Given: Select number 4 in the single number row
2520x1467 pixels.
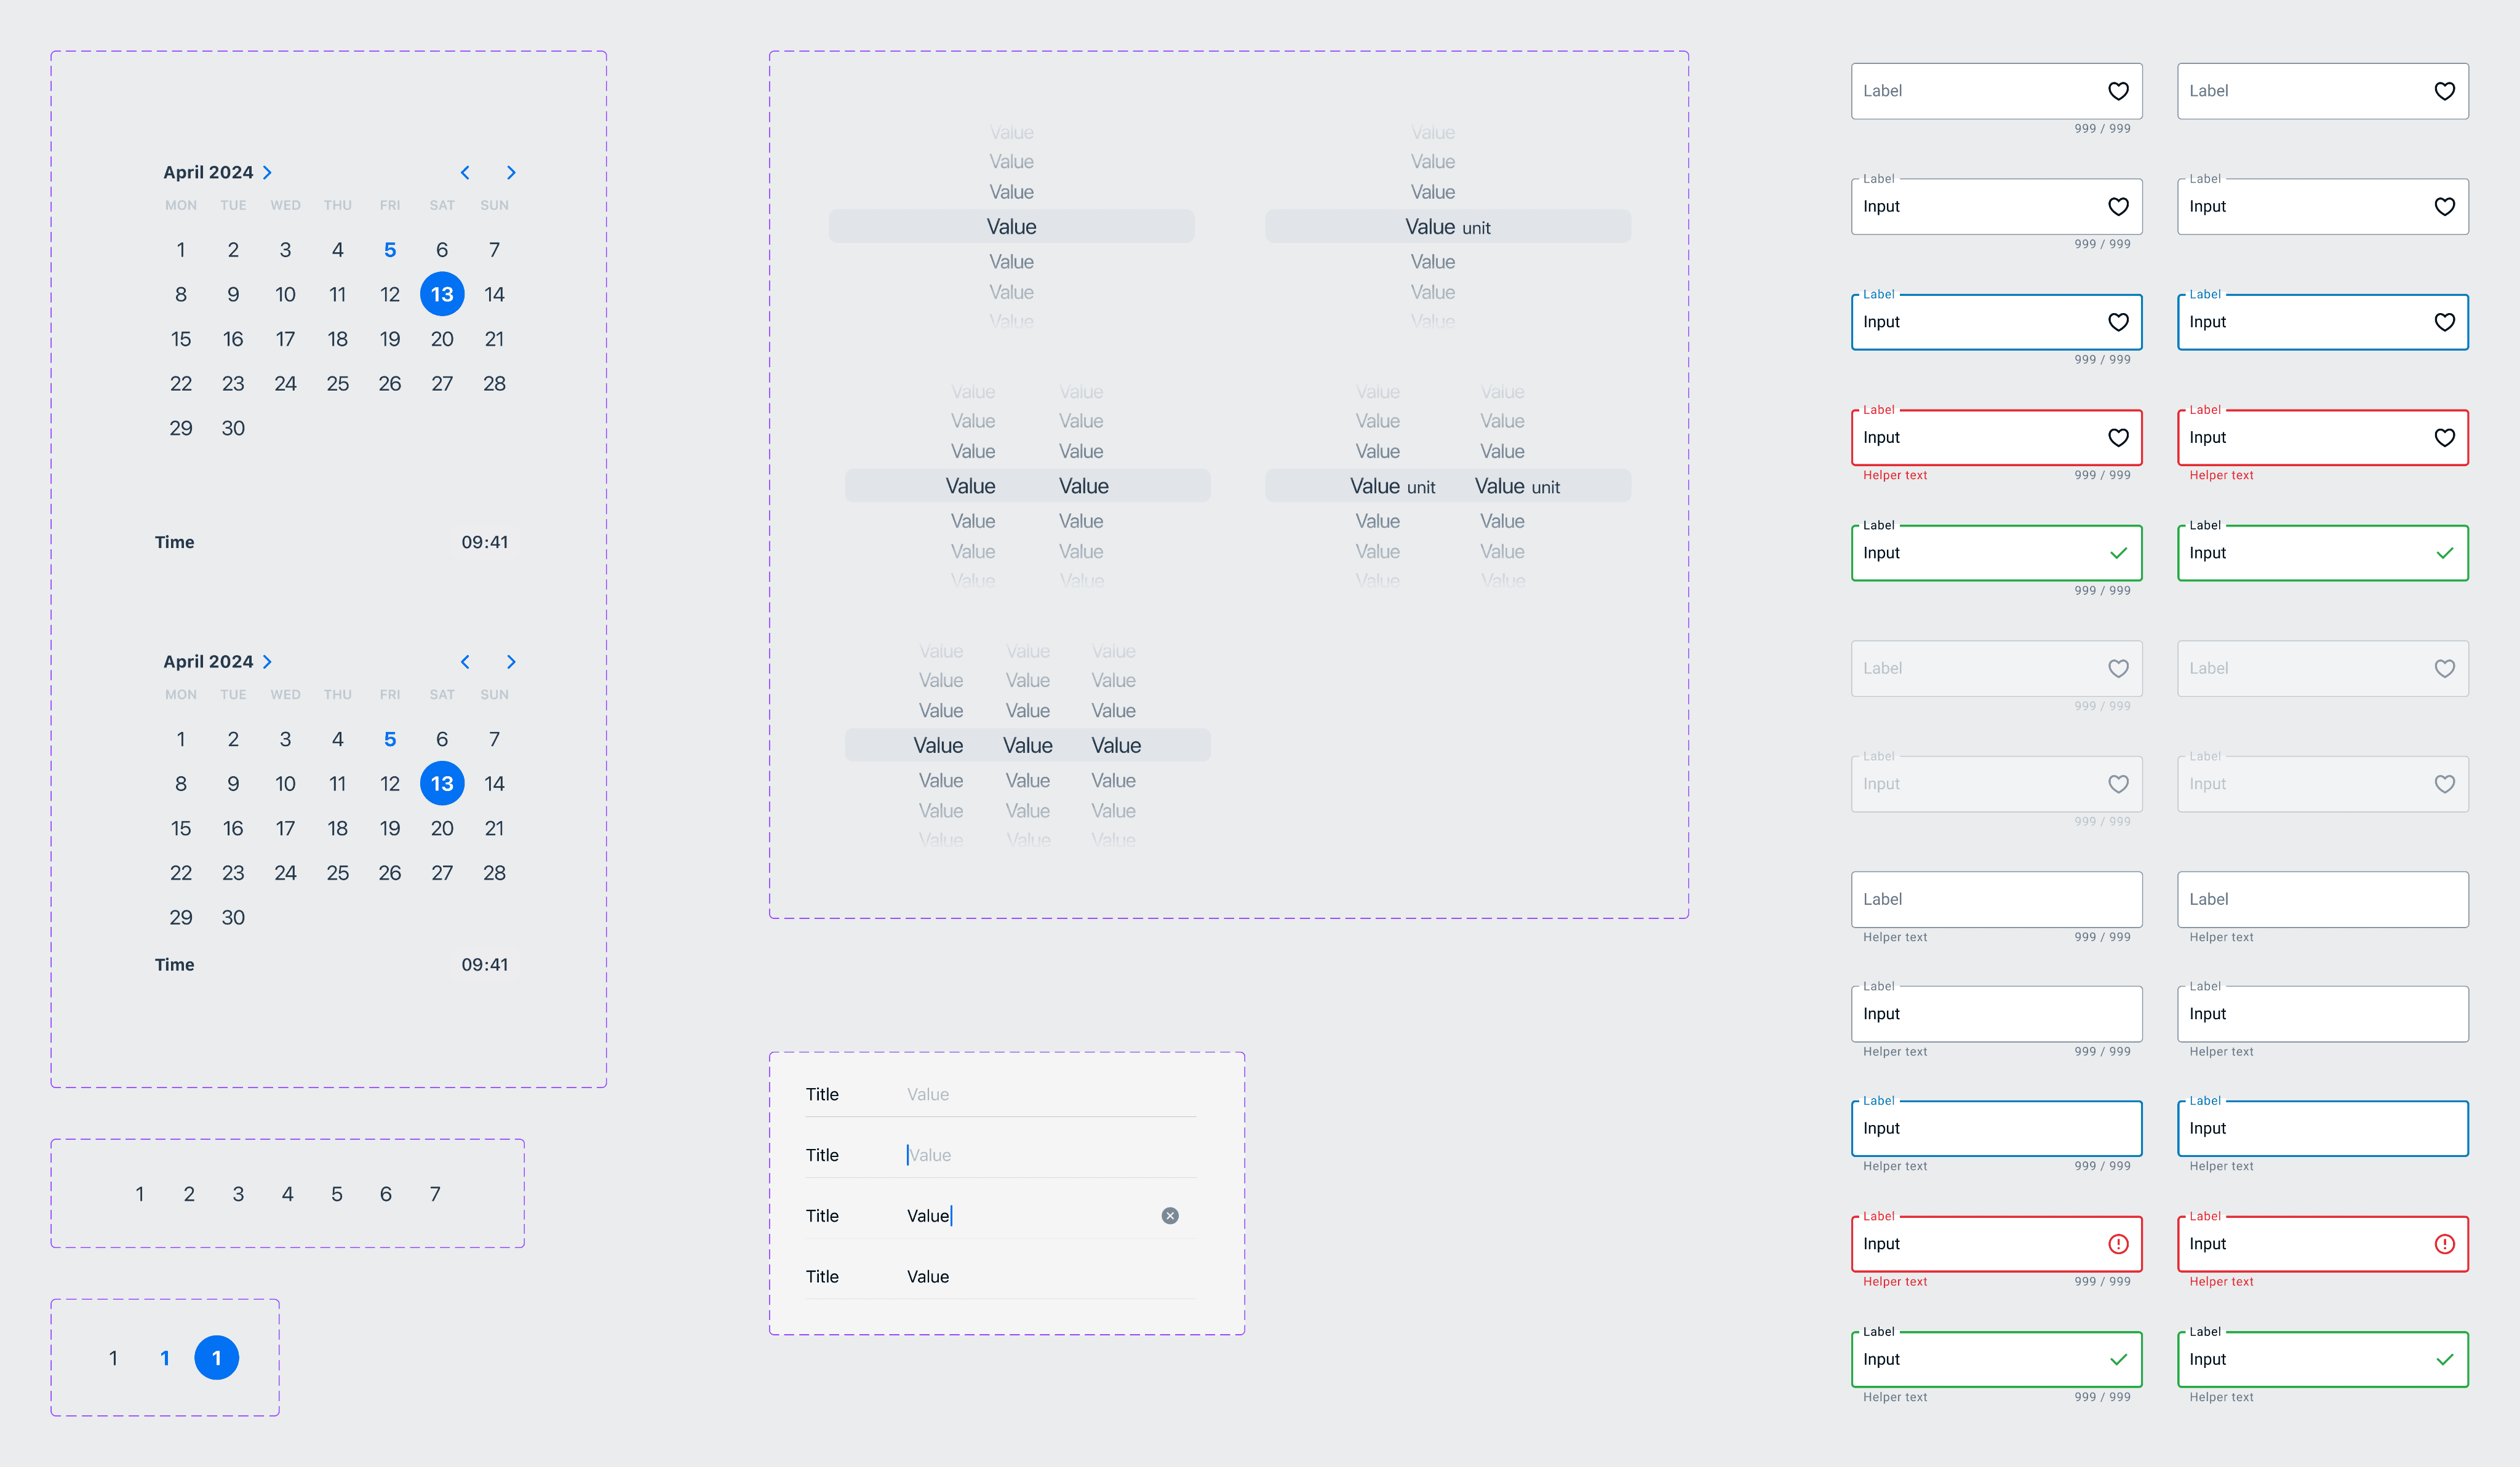Looking at the screenshot, I should pos(287,1193).
